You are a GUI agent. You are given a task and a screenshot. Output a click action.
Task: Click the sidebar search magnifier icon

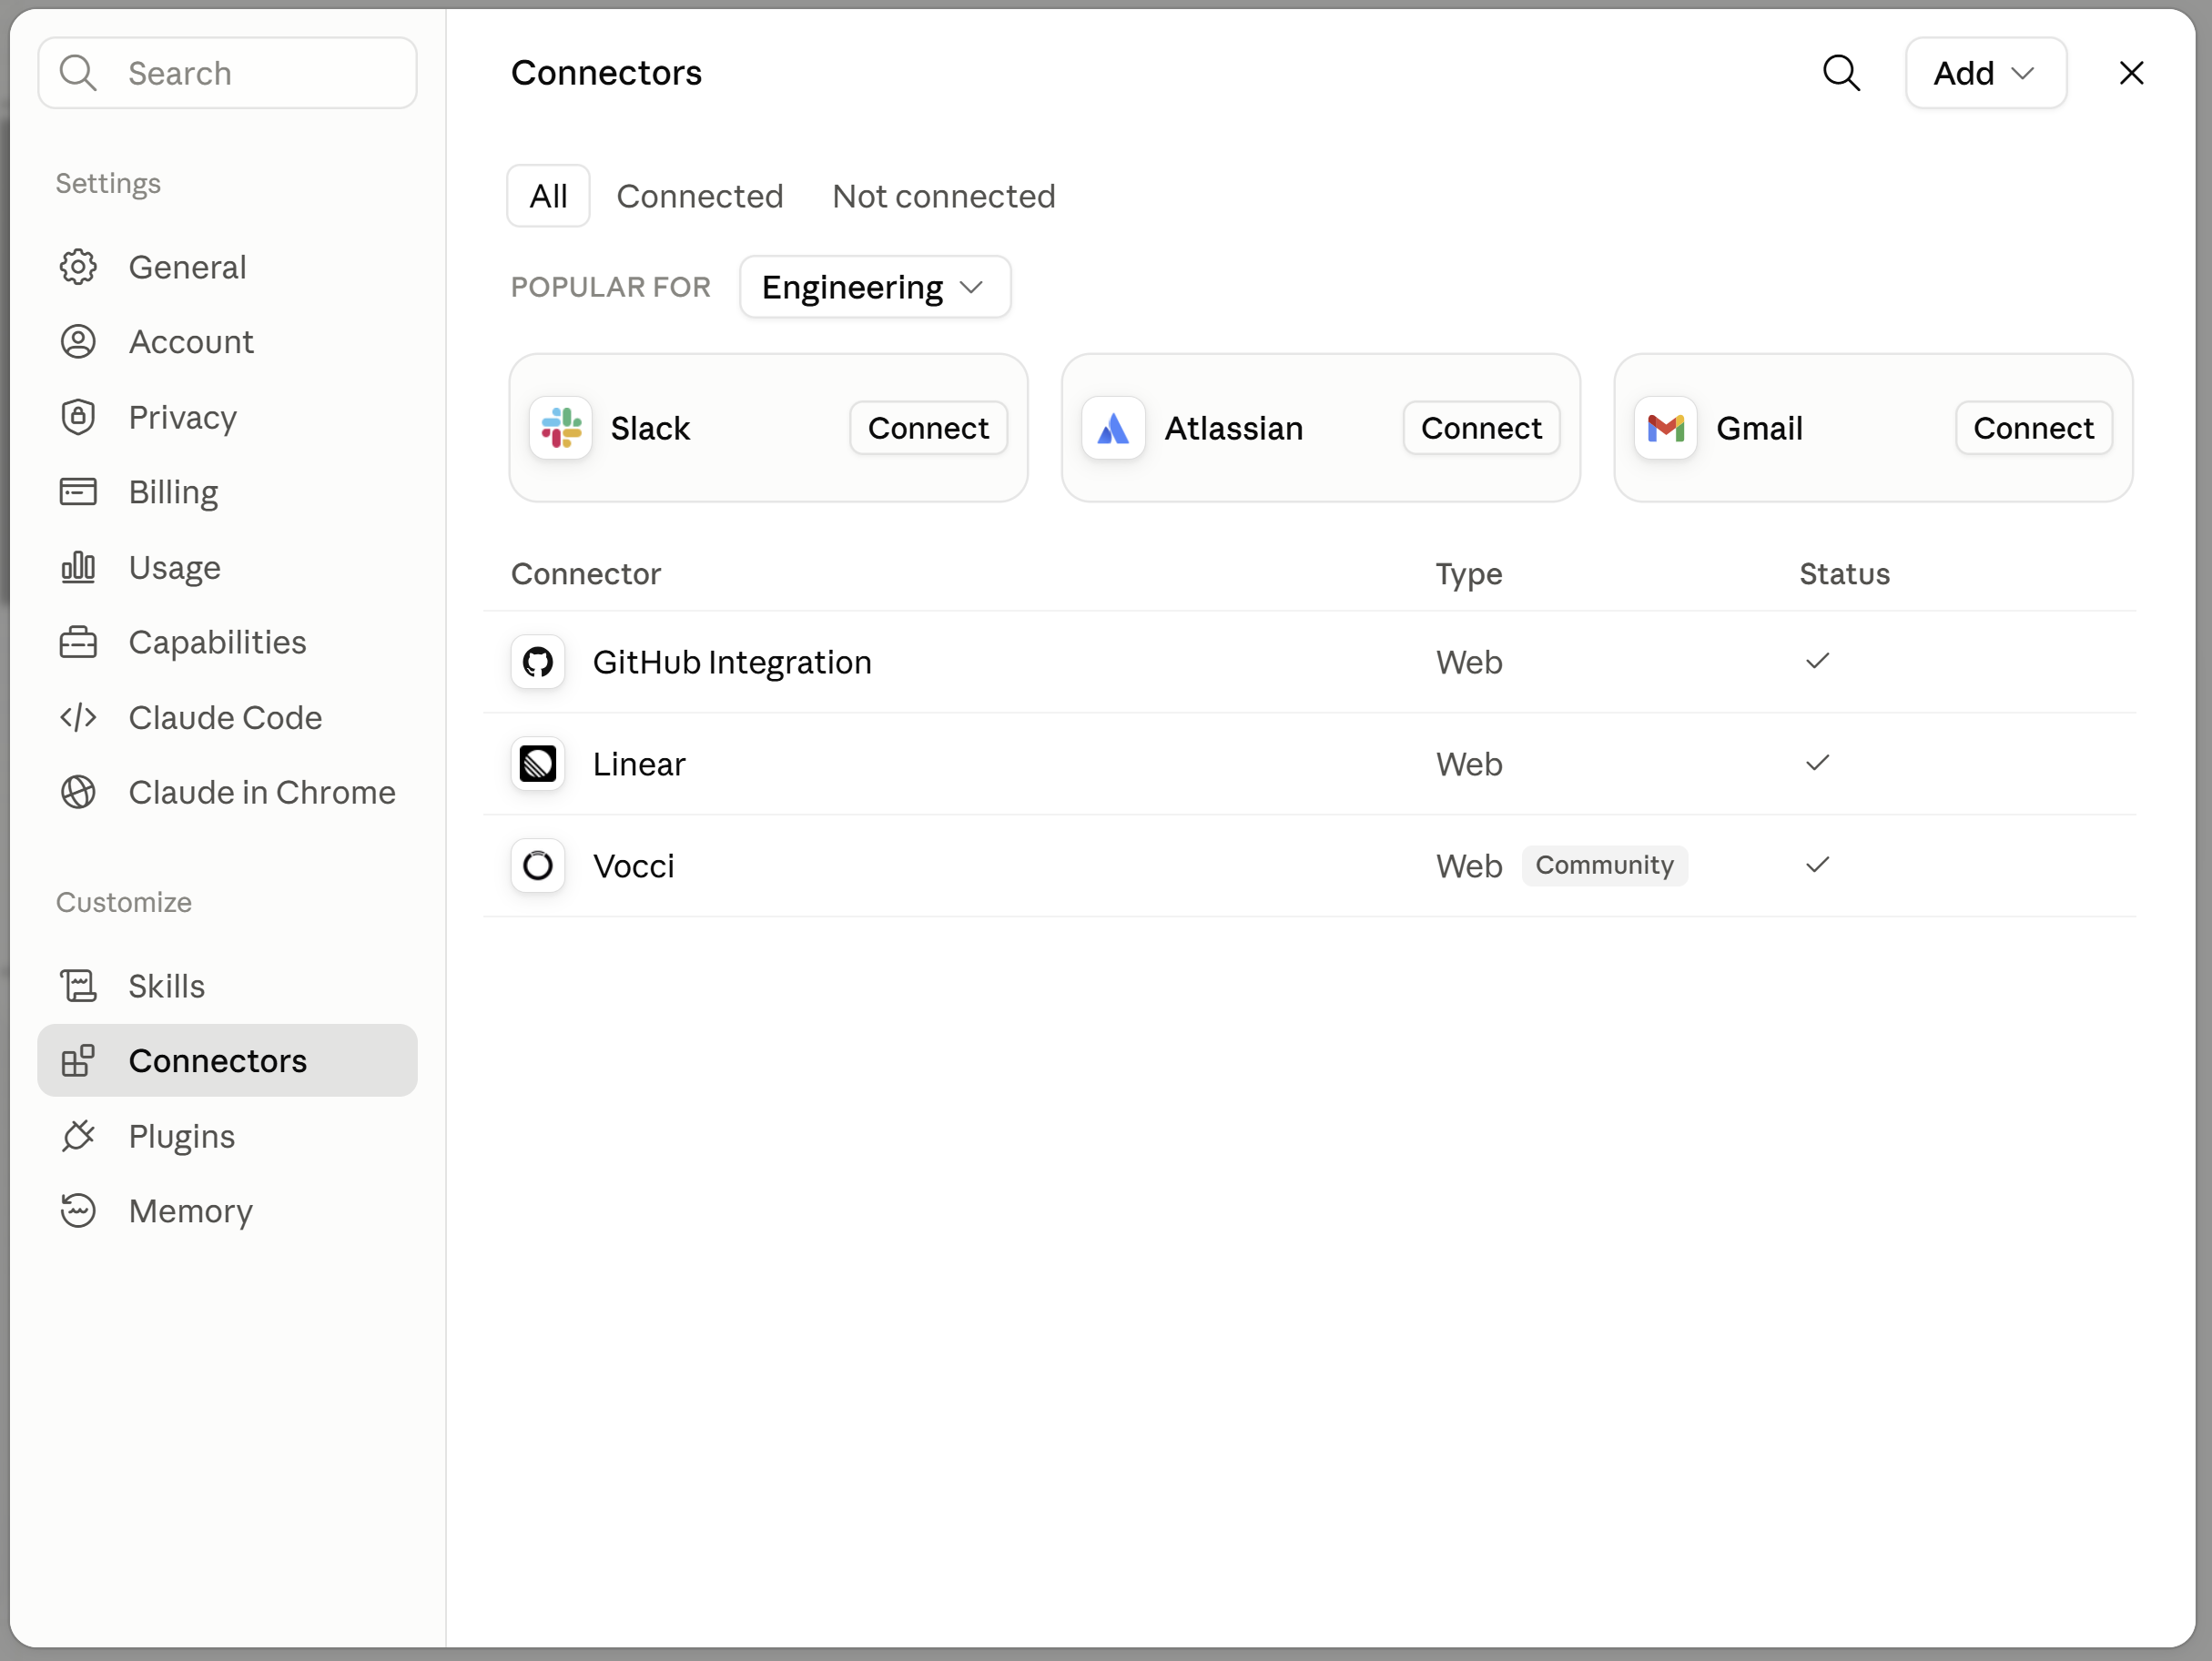tap(78, 73)
